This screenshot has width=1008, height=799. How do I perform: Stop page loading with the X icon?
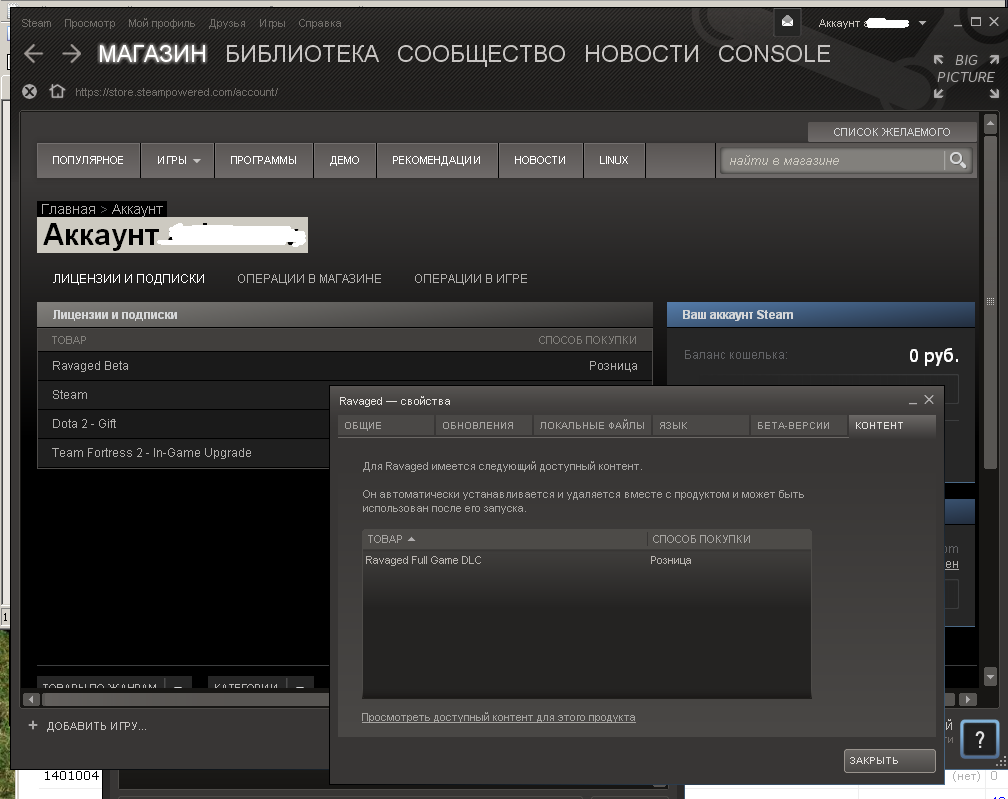30,91
